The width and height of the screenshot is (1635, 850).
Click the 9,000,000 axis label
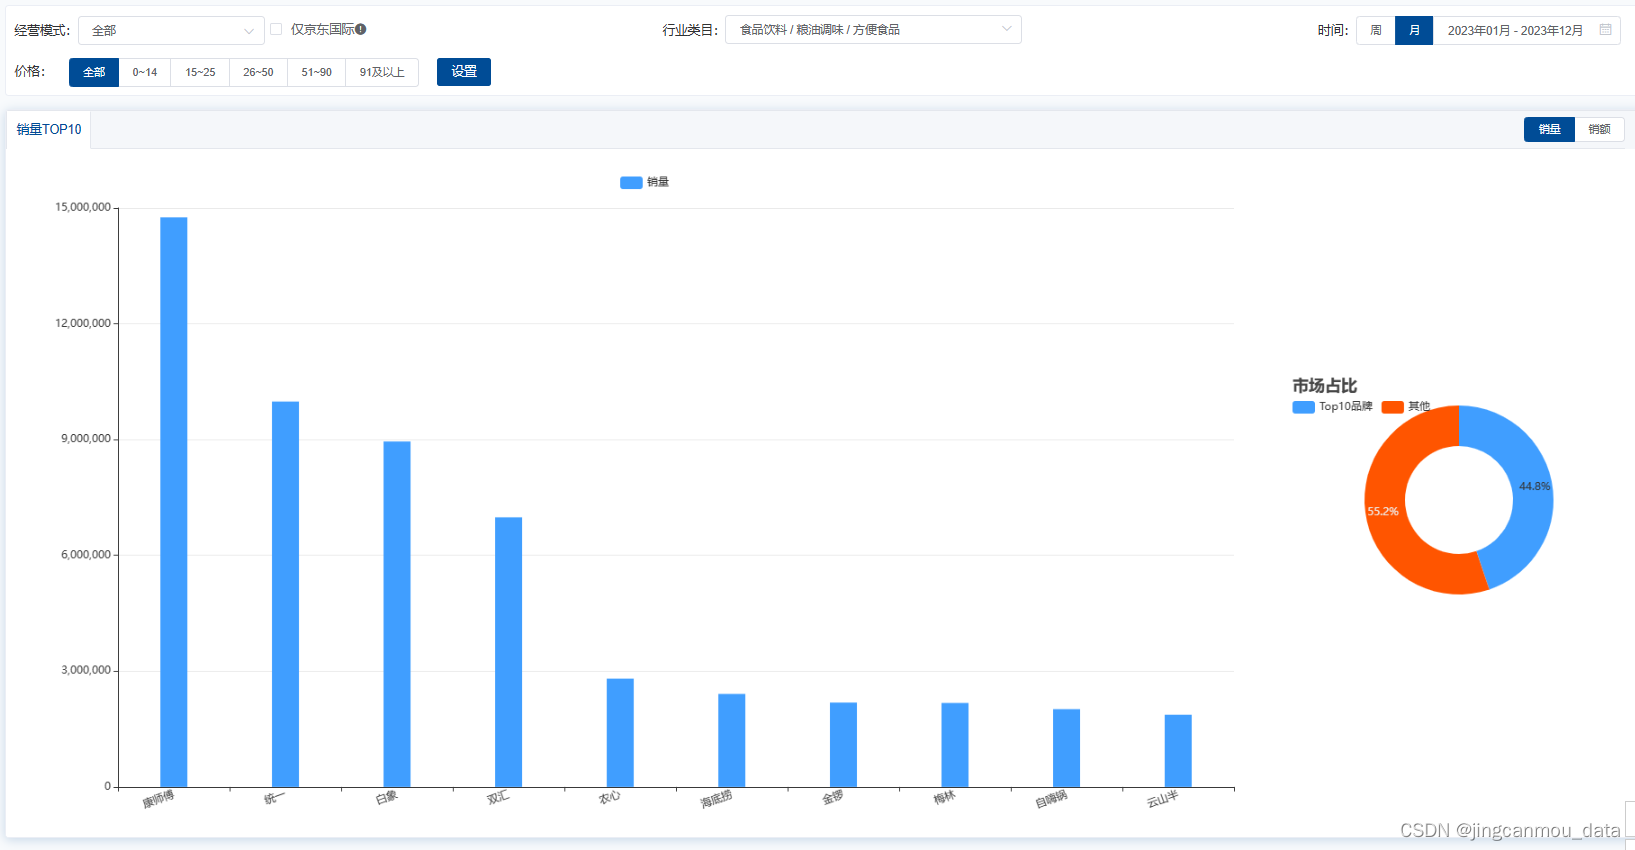[x=86, y=438]
